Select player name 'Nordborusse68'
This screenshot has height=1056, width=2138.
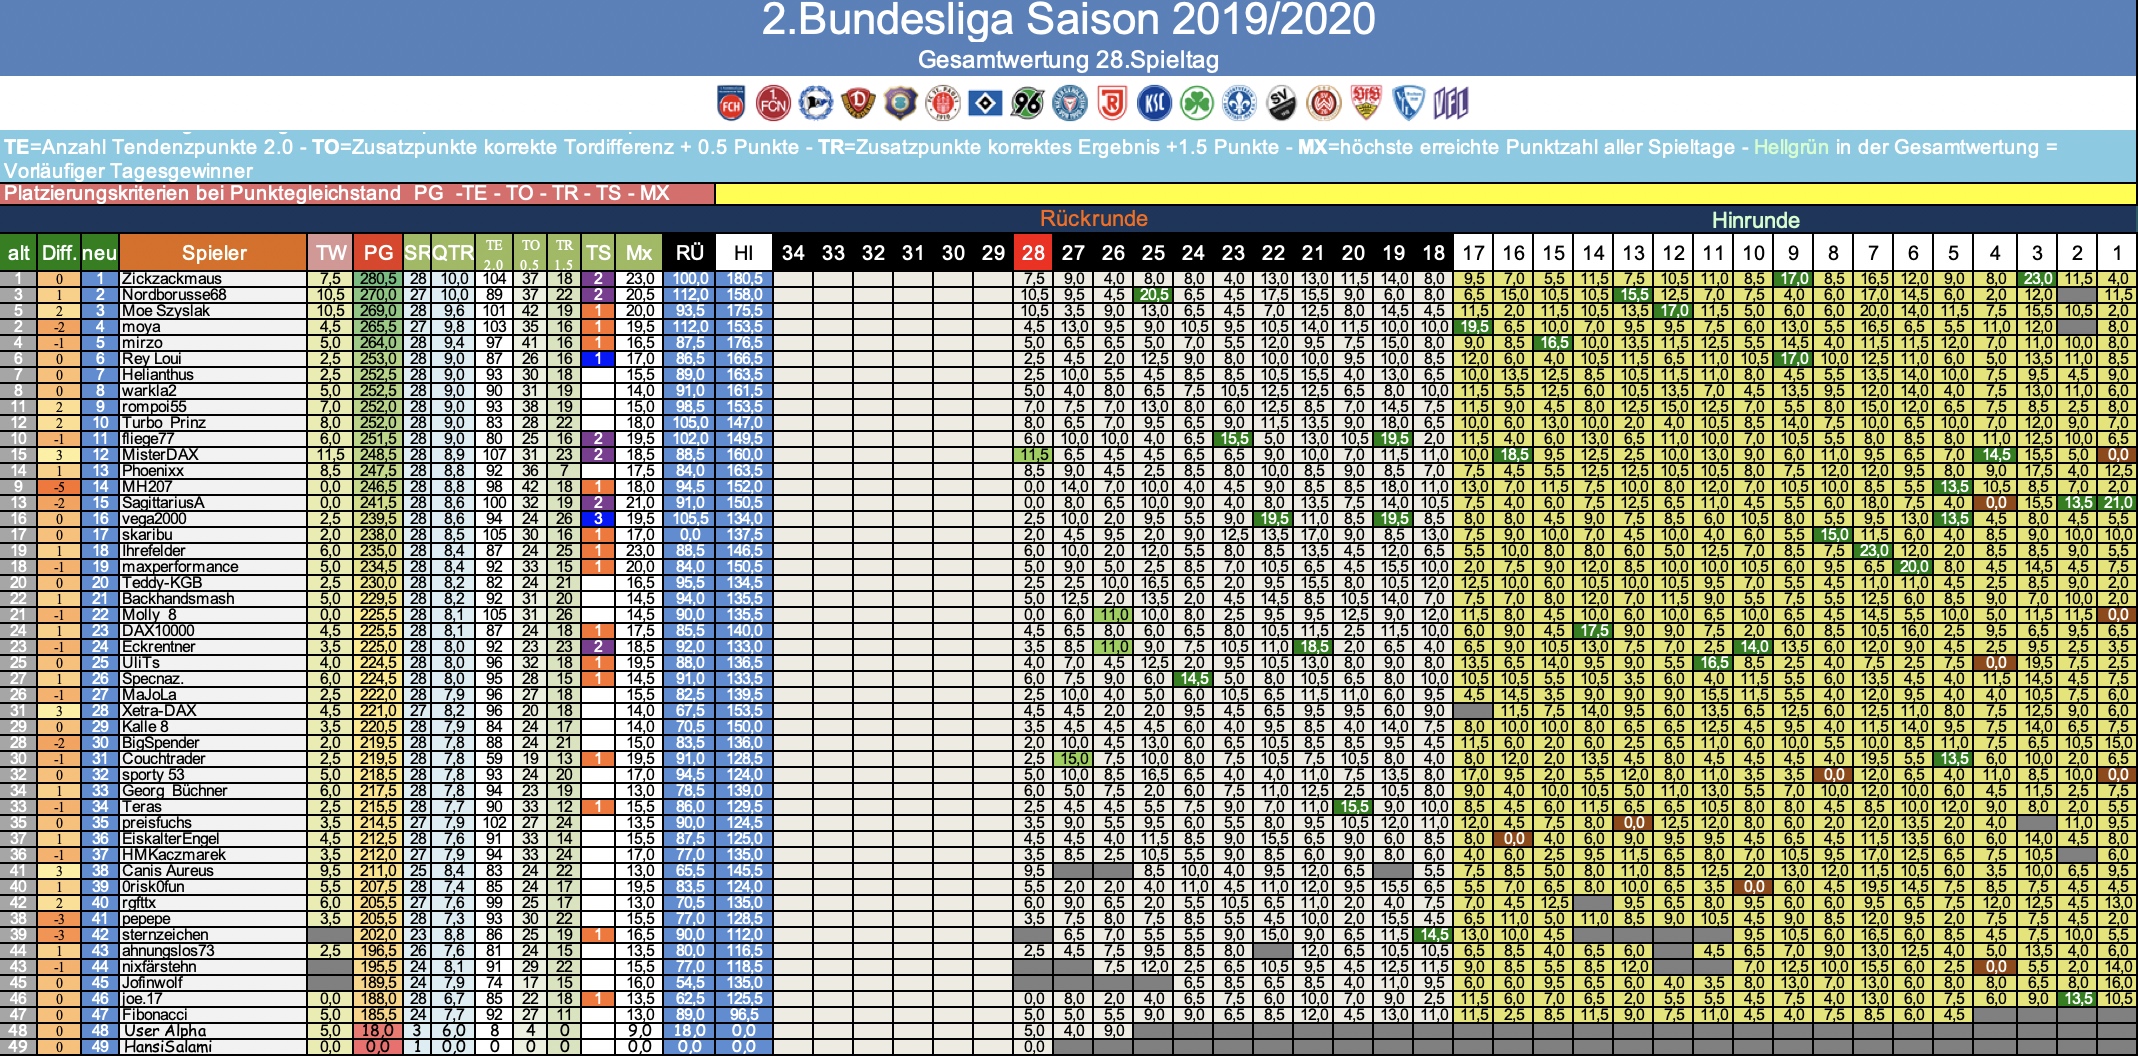[174, 295]
